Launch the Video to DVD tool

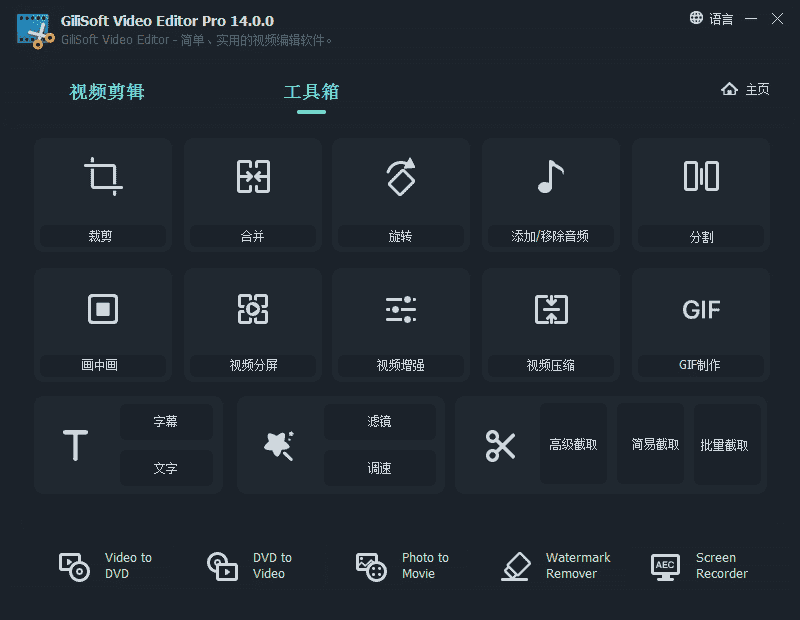(106, 566)
